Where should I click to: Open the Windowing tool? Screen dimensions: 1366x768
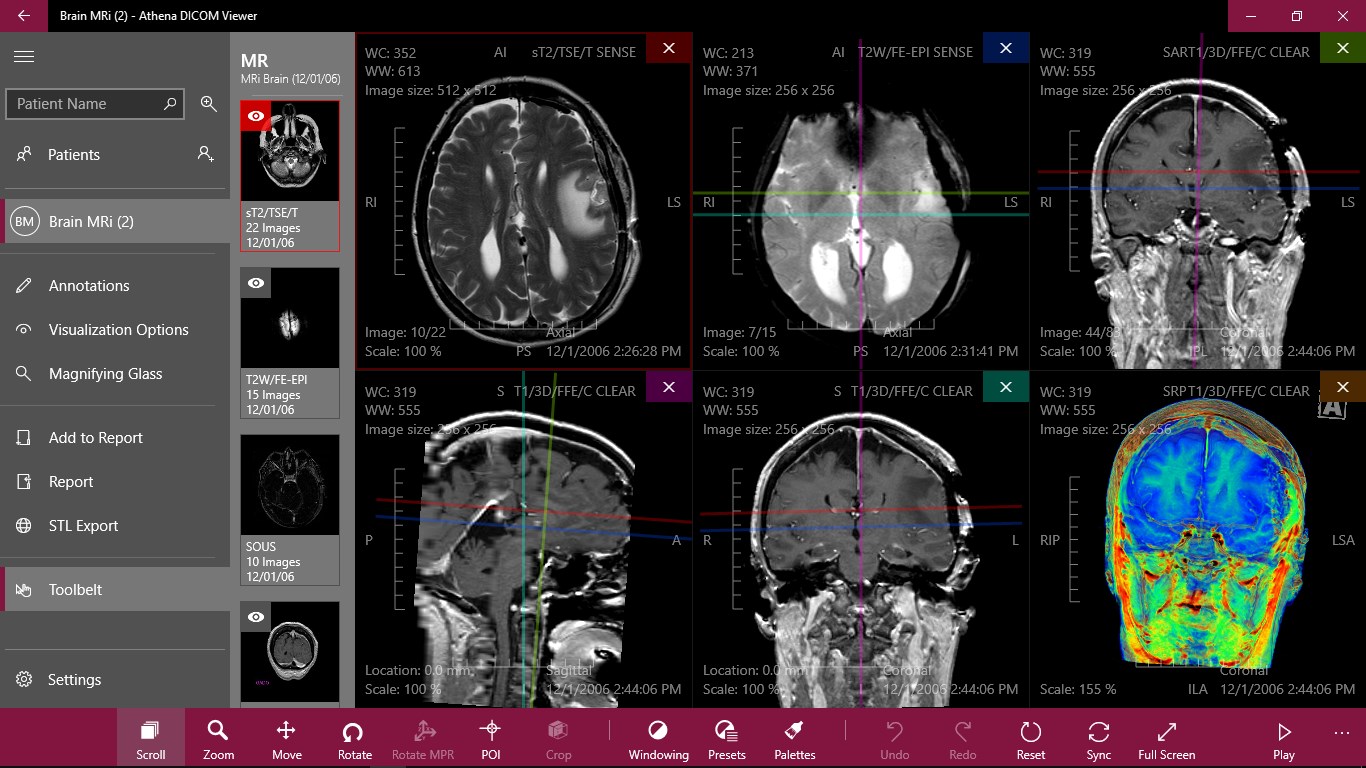tap(658, 738)
